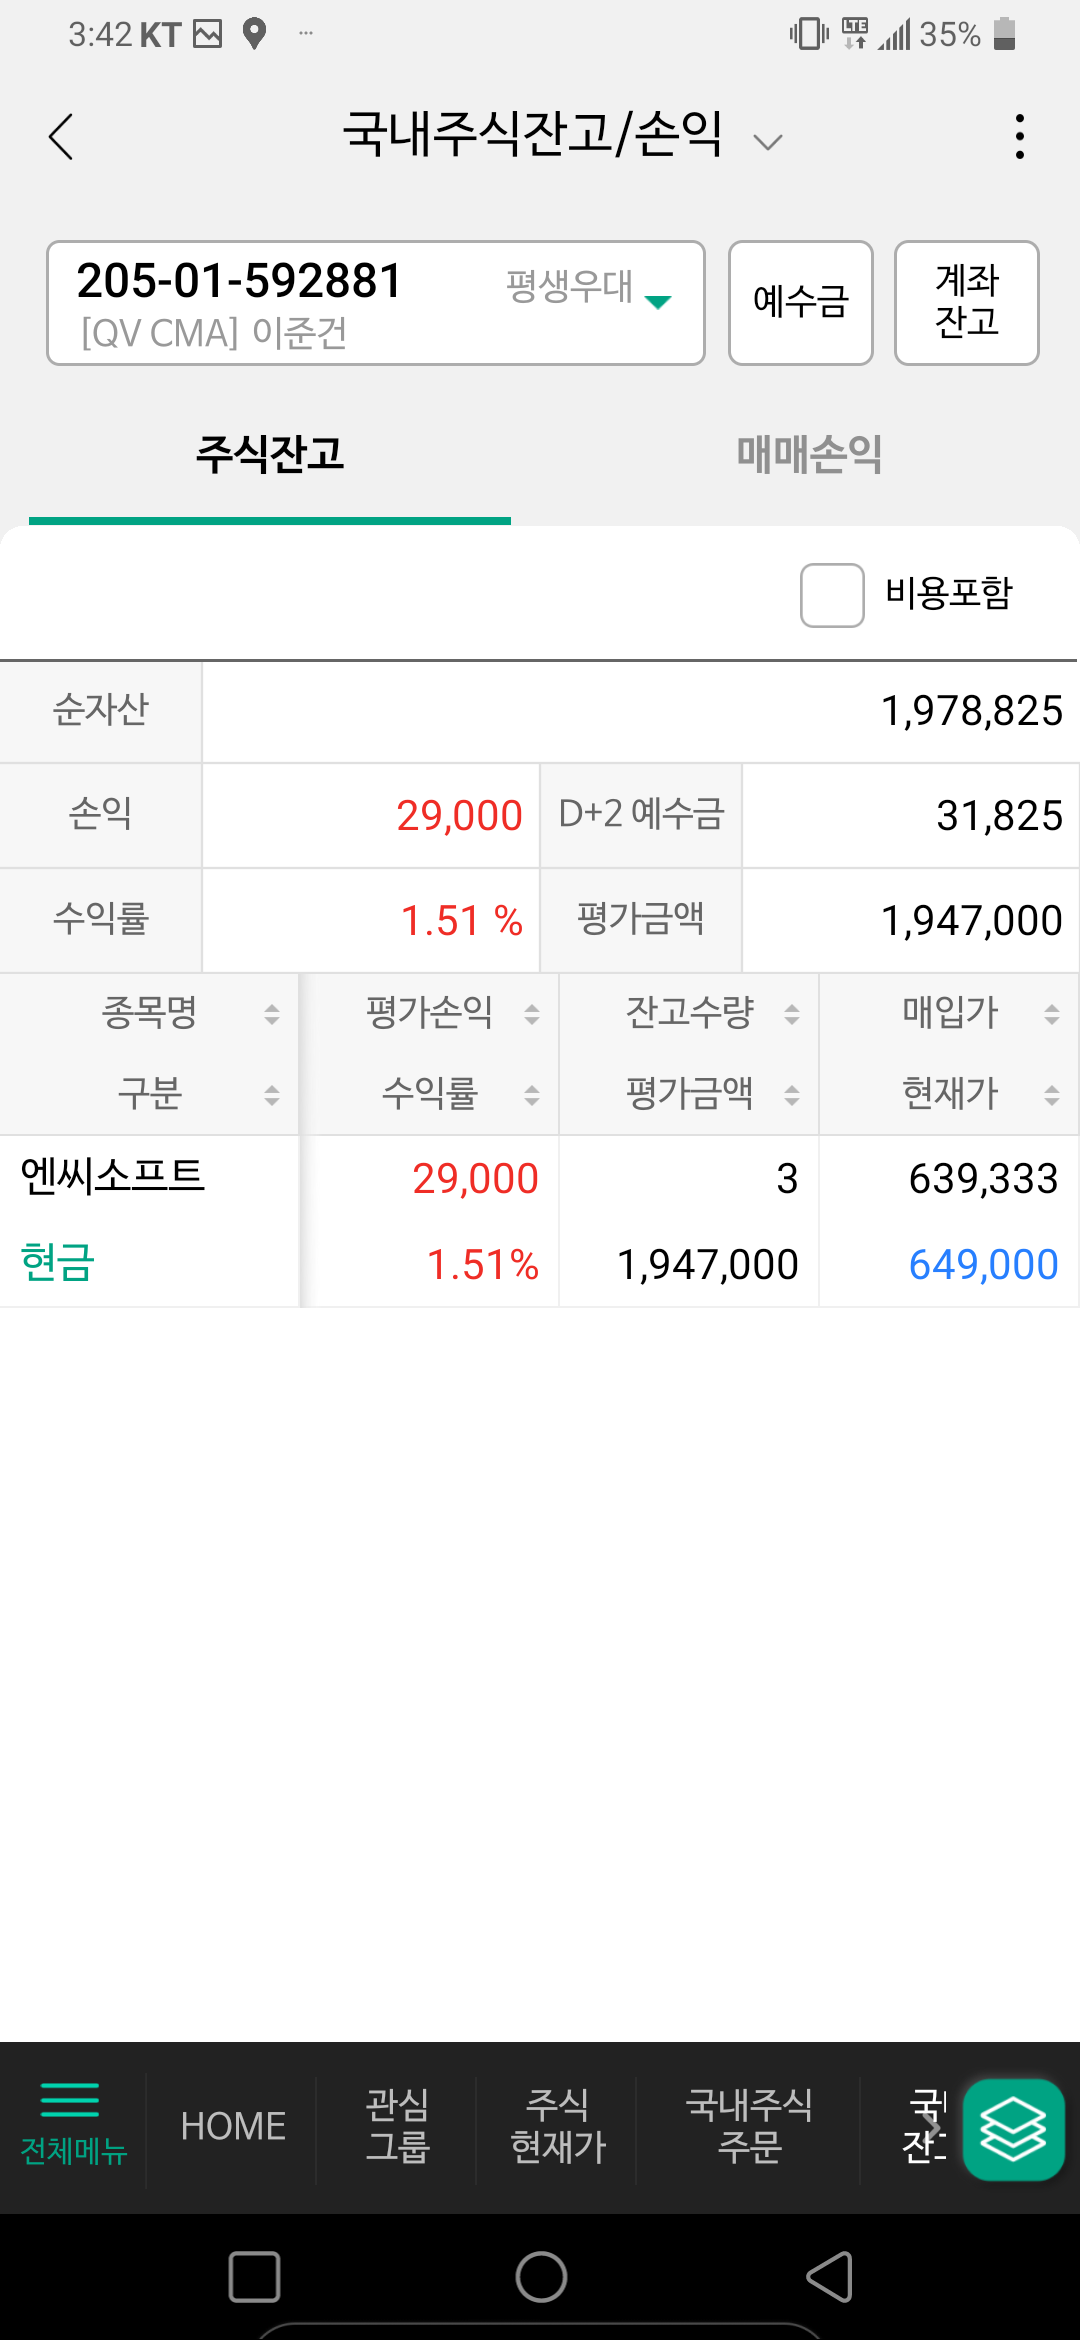Viewport: 1080px width, 2340px height.
Task: Tap the 예수금 button
Action: (800, 303)
